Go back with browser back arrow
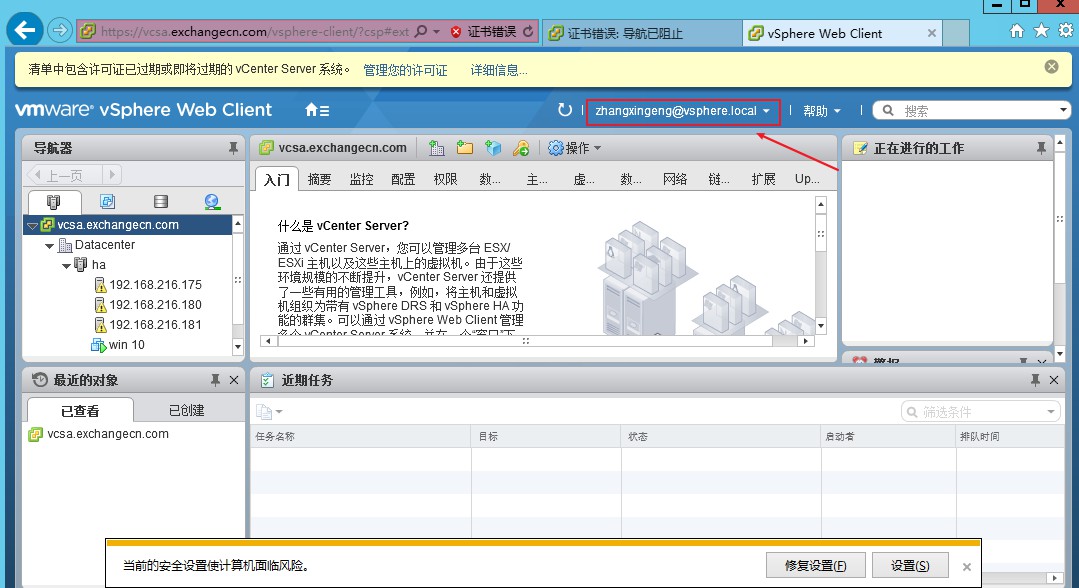The height and width of the screenshot is (588, 1079). click(25, 30)
